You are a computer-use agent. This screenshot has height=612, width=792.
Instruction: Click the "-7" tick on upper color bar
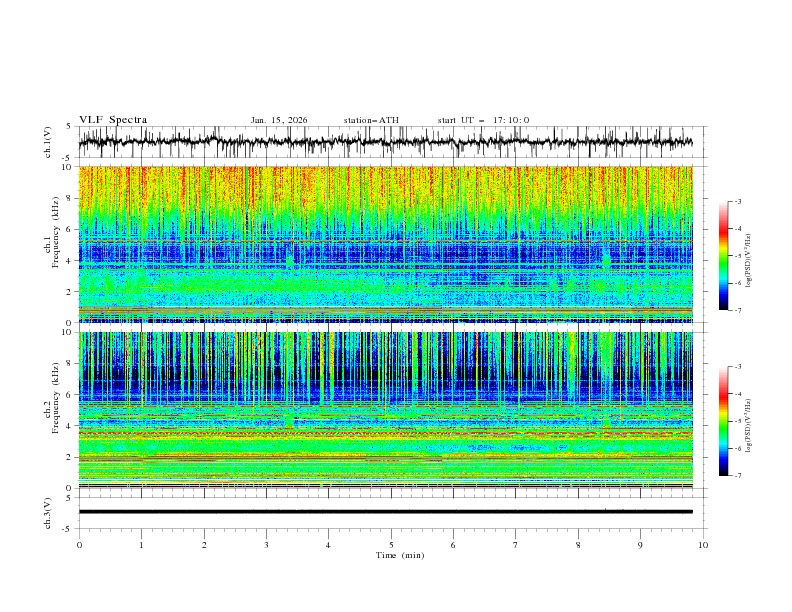[x=737, y=310]
